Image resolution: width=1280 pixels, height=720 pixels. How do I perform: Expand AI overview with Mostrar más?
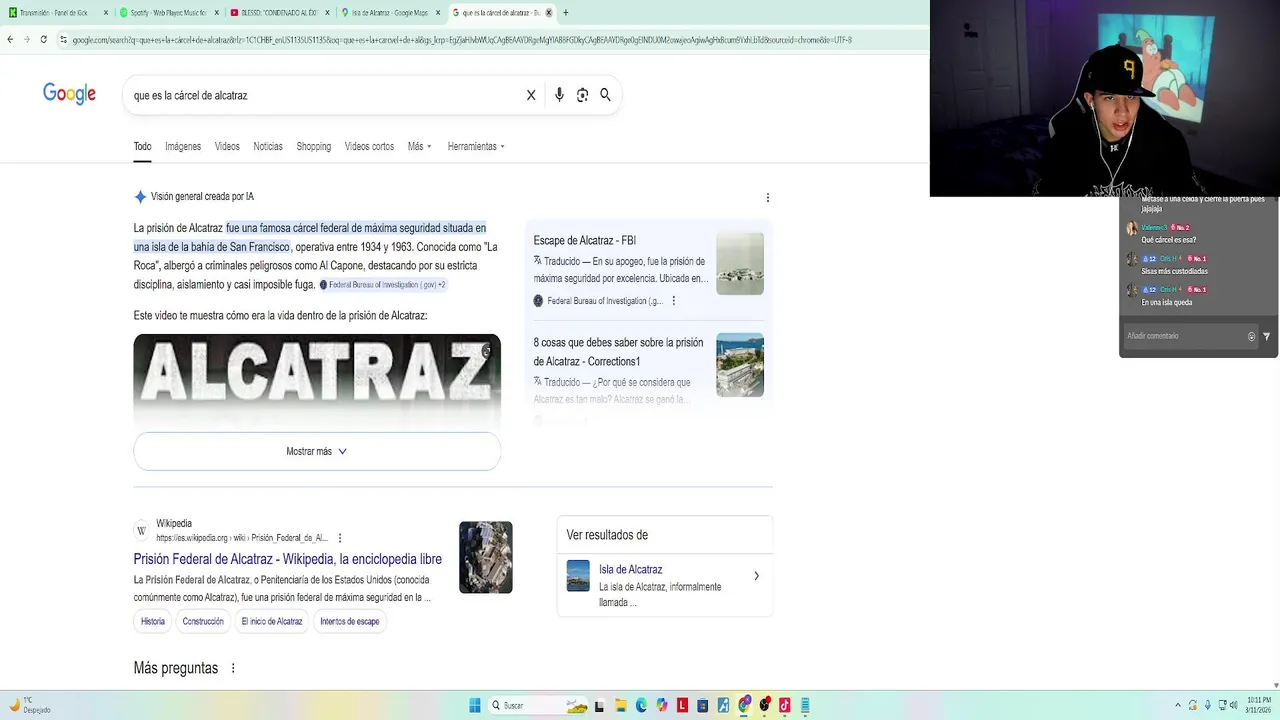tap(317, 451)
